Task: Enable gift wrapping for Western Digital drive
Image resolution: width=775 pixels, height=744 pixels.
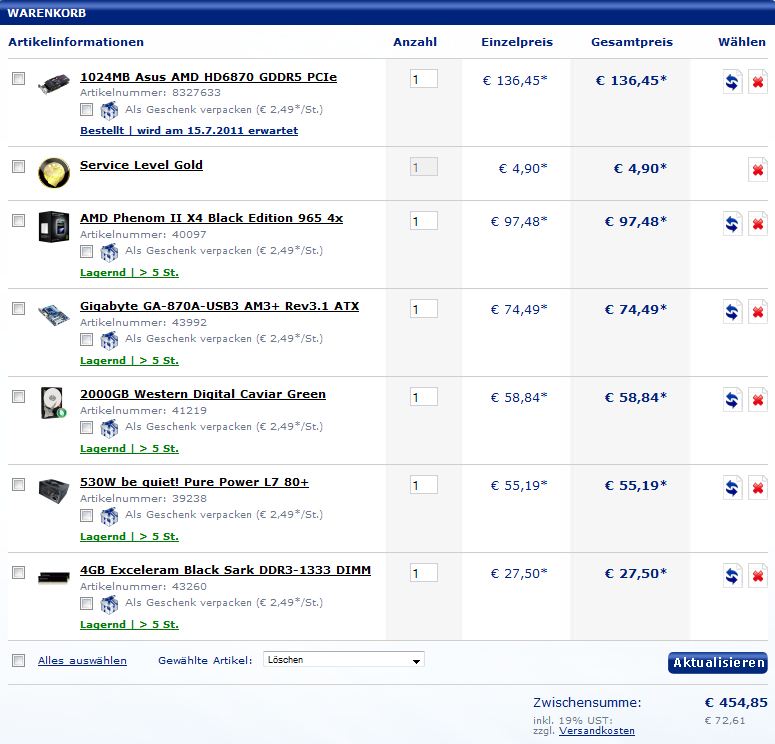Action: click(x=87, y=427)
